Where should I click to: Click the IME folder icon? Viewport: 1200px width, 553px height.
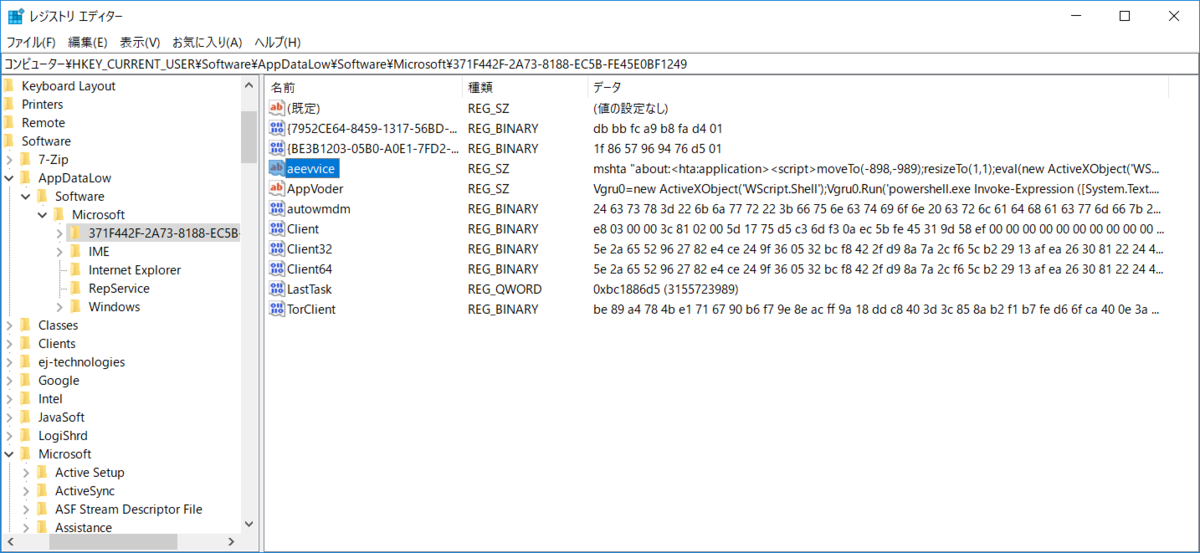[x=76, y=251]
